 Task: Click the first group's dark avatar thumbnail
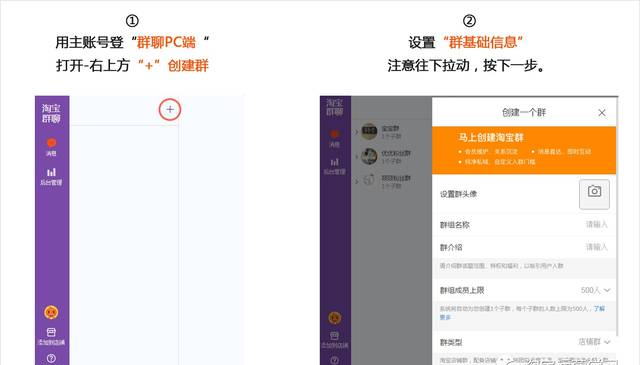click(369, 131)
